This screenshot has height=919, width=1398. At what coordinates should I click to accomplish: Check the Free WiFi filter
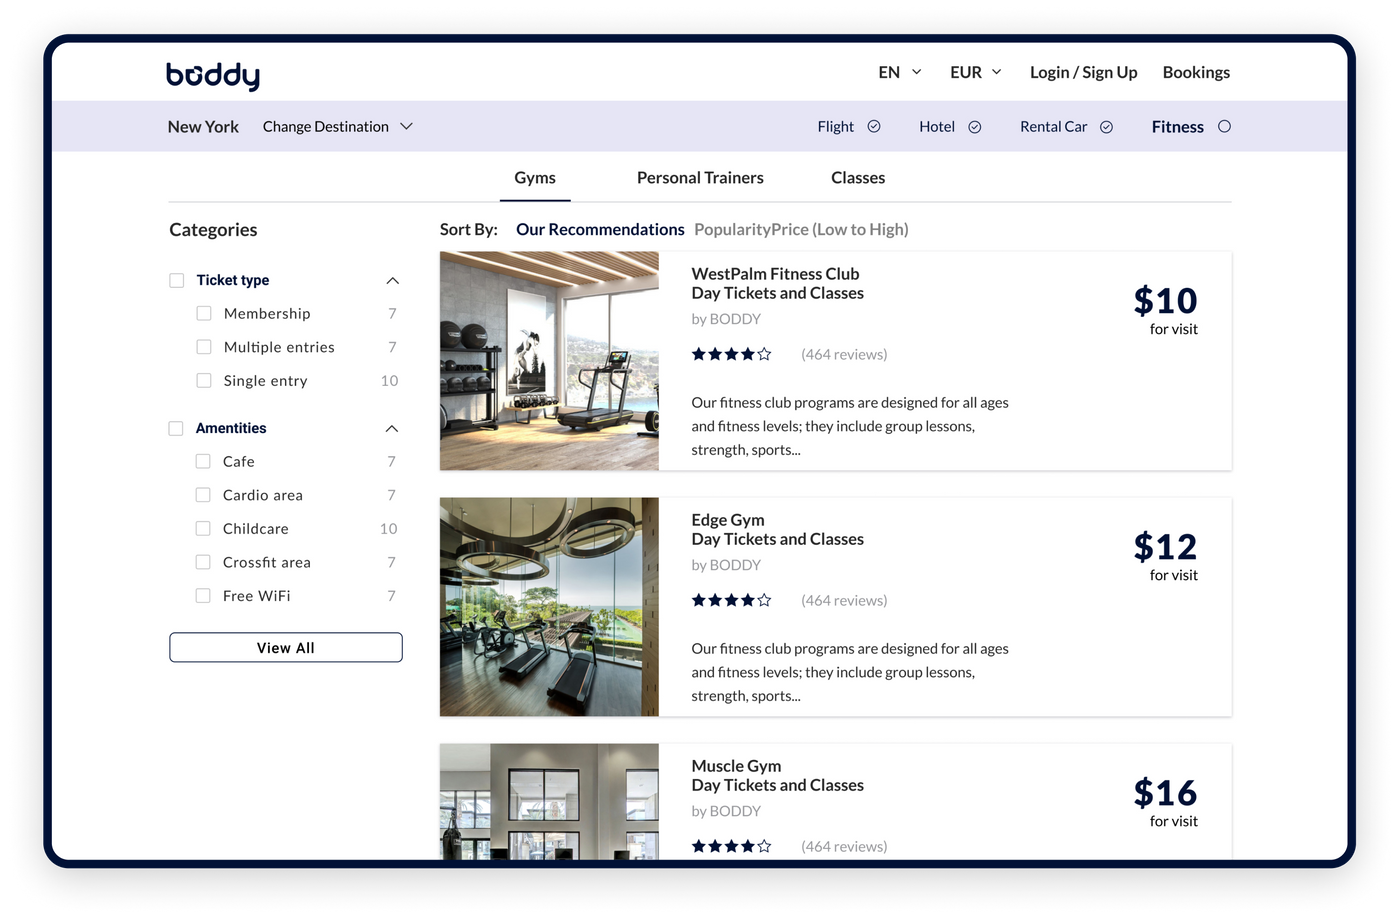[x=203, y=596]
